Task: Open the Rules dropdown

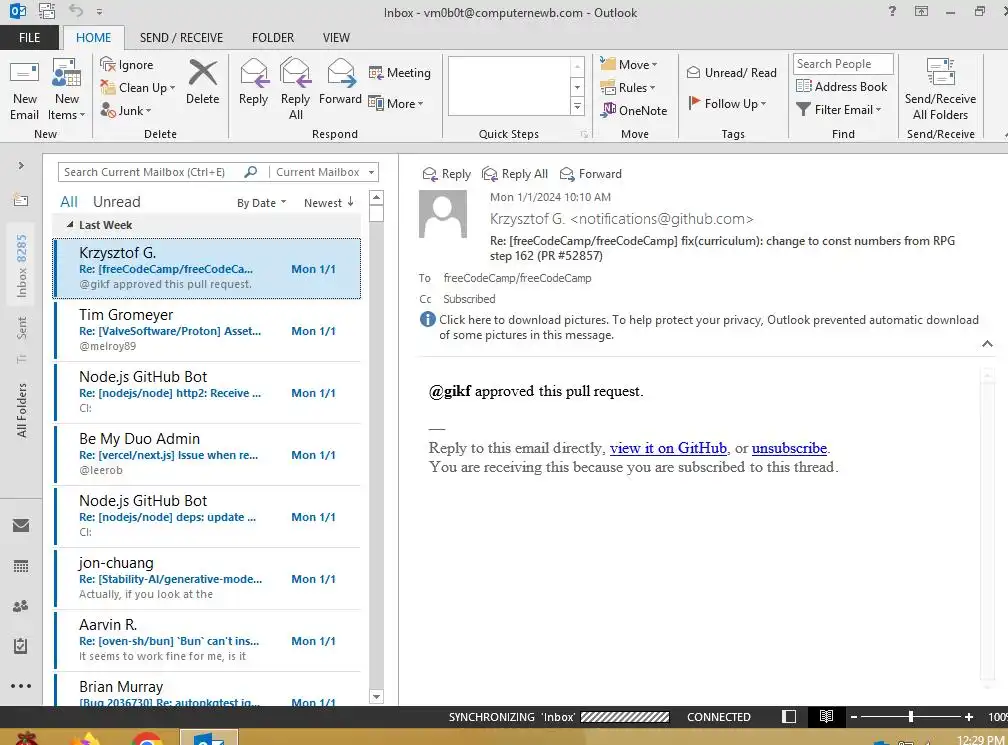Action: (627, 87)
